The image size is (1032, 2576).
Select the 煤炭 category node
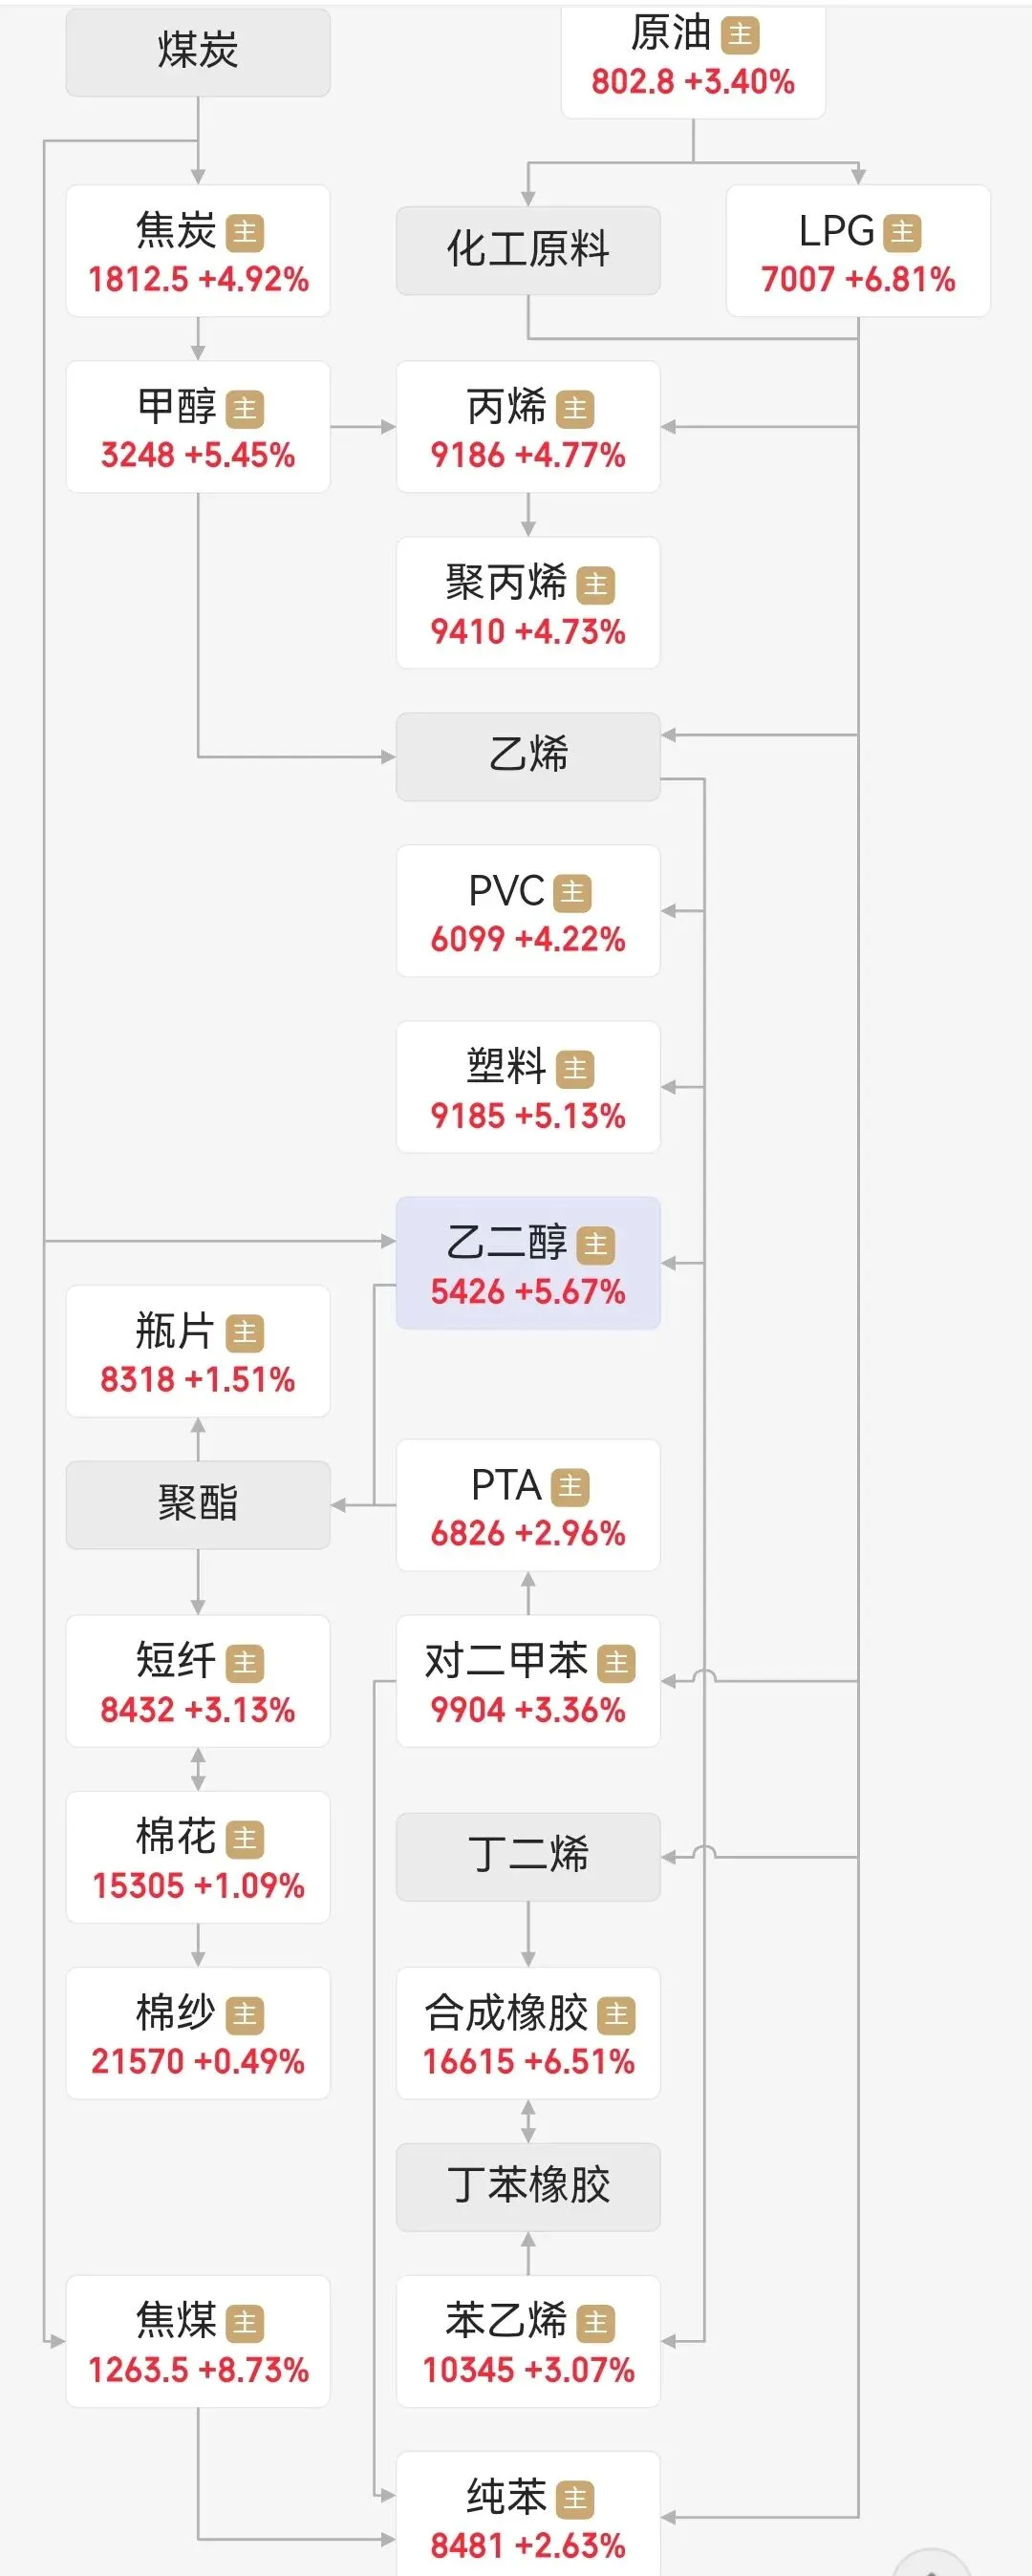(198, 52)
